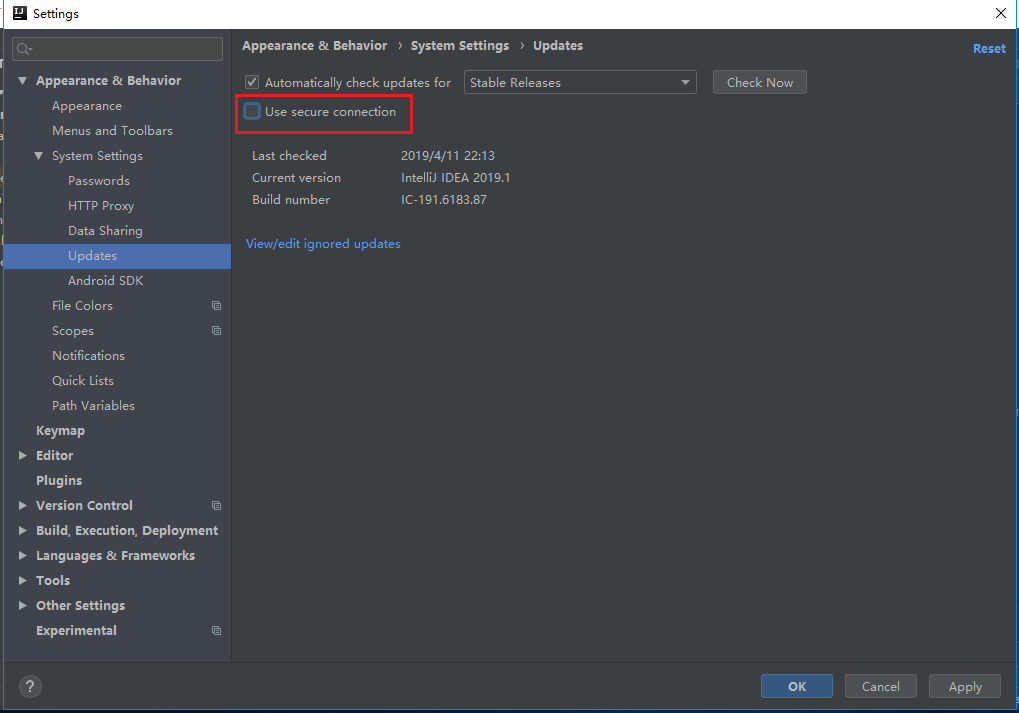The height and width of the screenshot is (713, 1019).
Task: Toggle Automatically check updates checkbox
Action: [x=252, y=83]
